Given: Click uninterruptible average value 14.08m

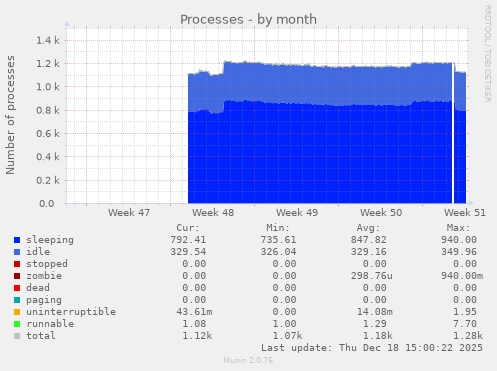Looking at the screenshot, I should [375, 312].
